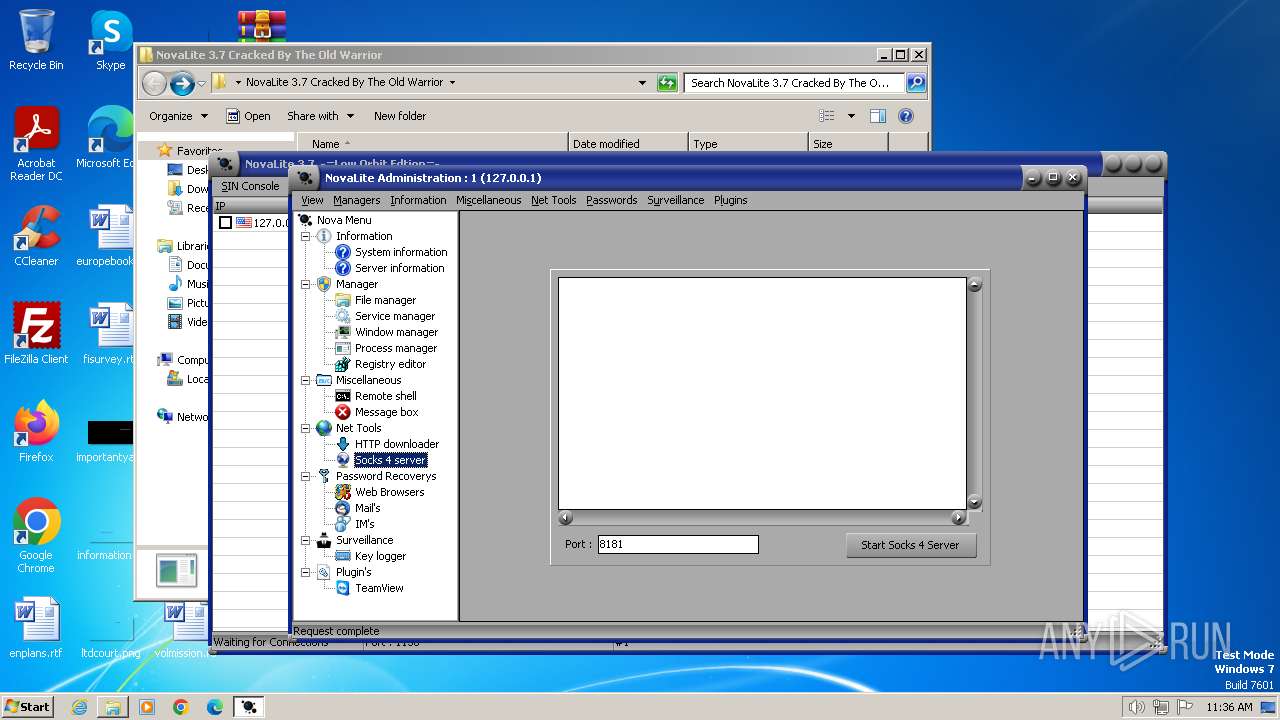Open Explorer Organize dropdown
Viewport: 1280px width, 720px height.
pos(179,116)
